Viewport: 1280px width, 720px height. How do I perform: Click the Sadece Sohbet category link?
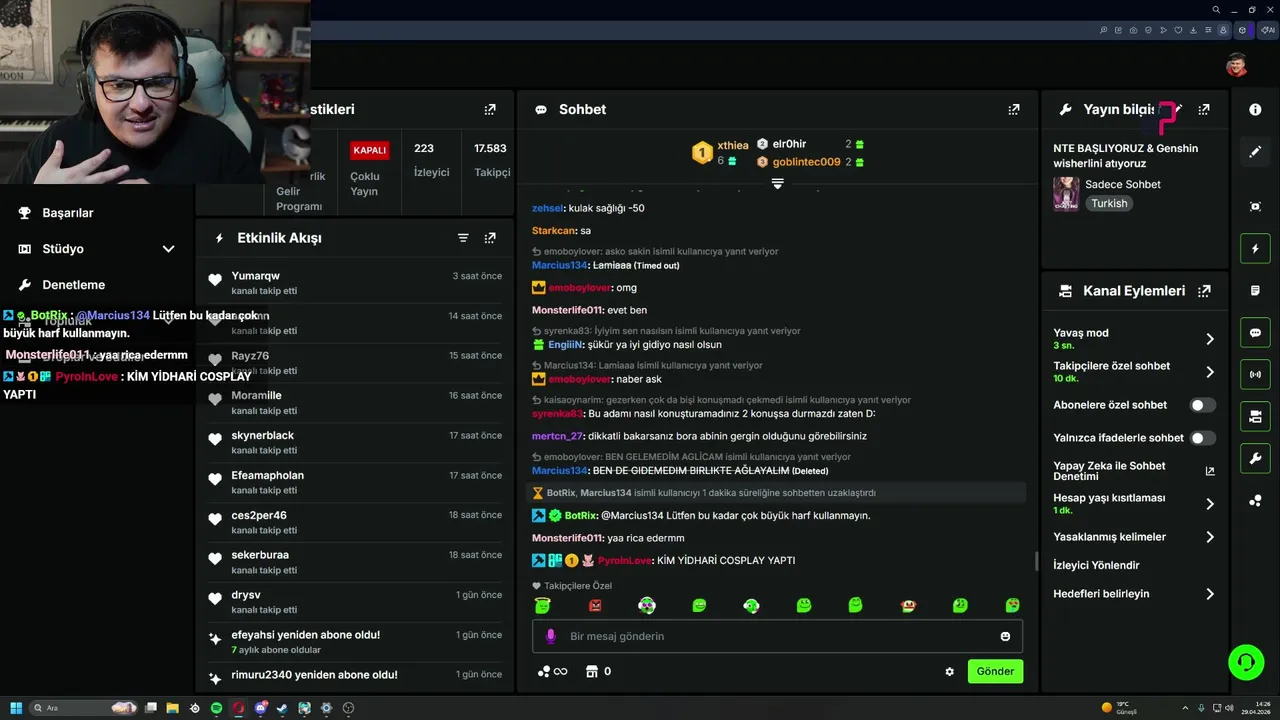[1123, 184]
